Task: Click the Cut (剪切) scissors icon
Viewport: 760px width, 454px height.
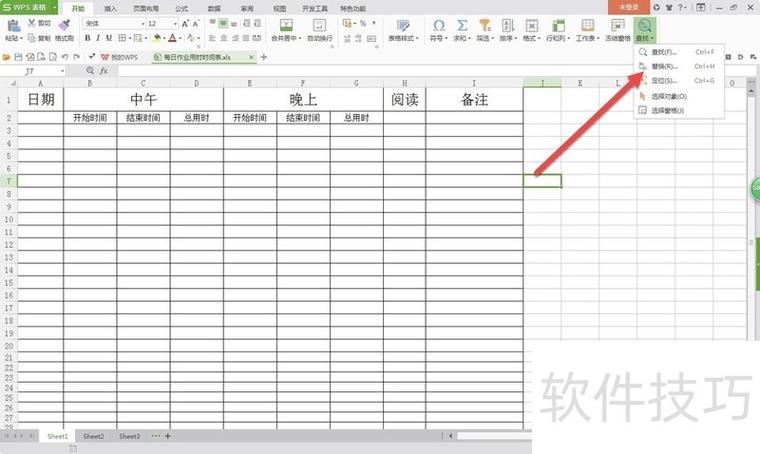Action: (32, 23)
